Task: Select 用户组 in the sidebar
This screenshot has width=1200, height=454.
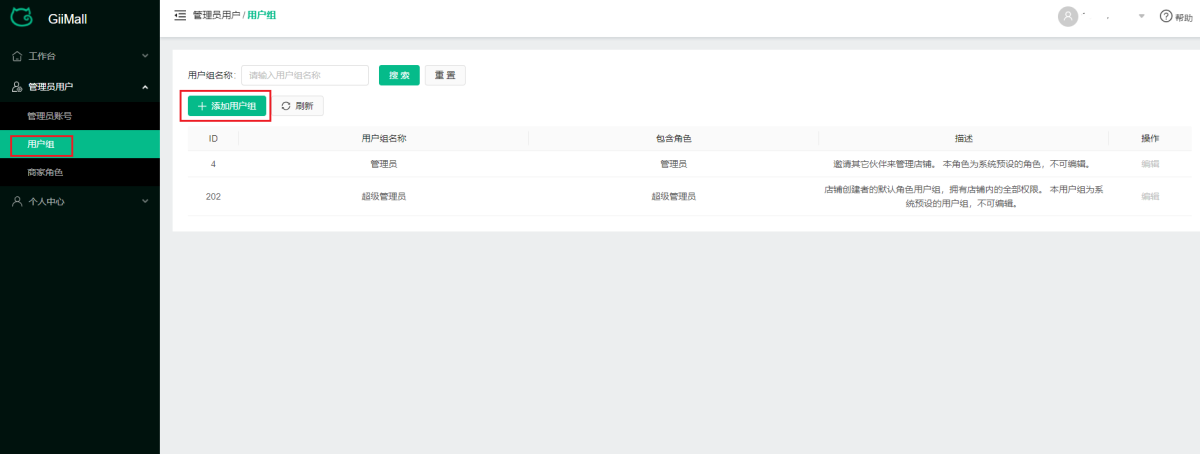Action: [41, 145]
